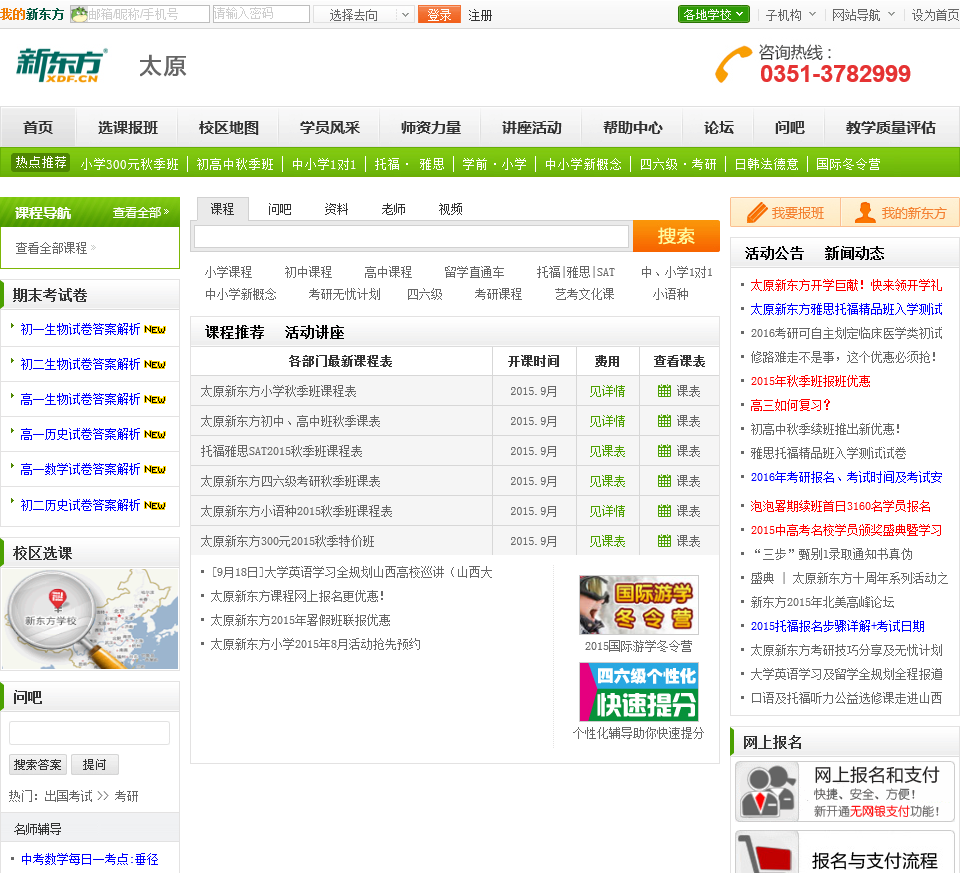Open 高三如何复习? announcement
Viewport: 960px width, 873px height.
click(790, 405)
